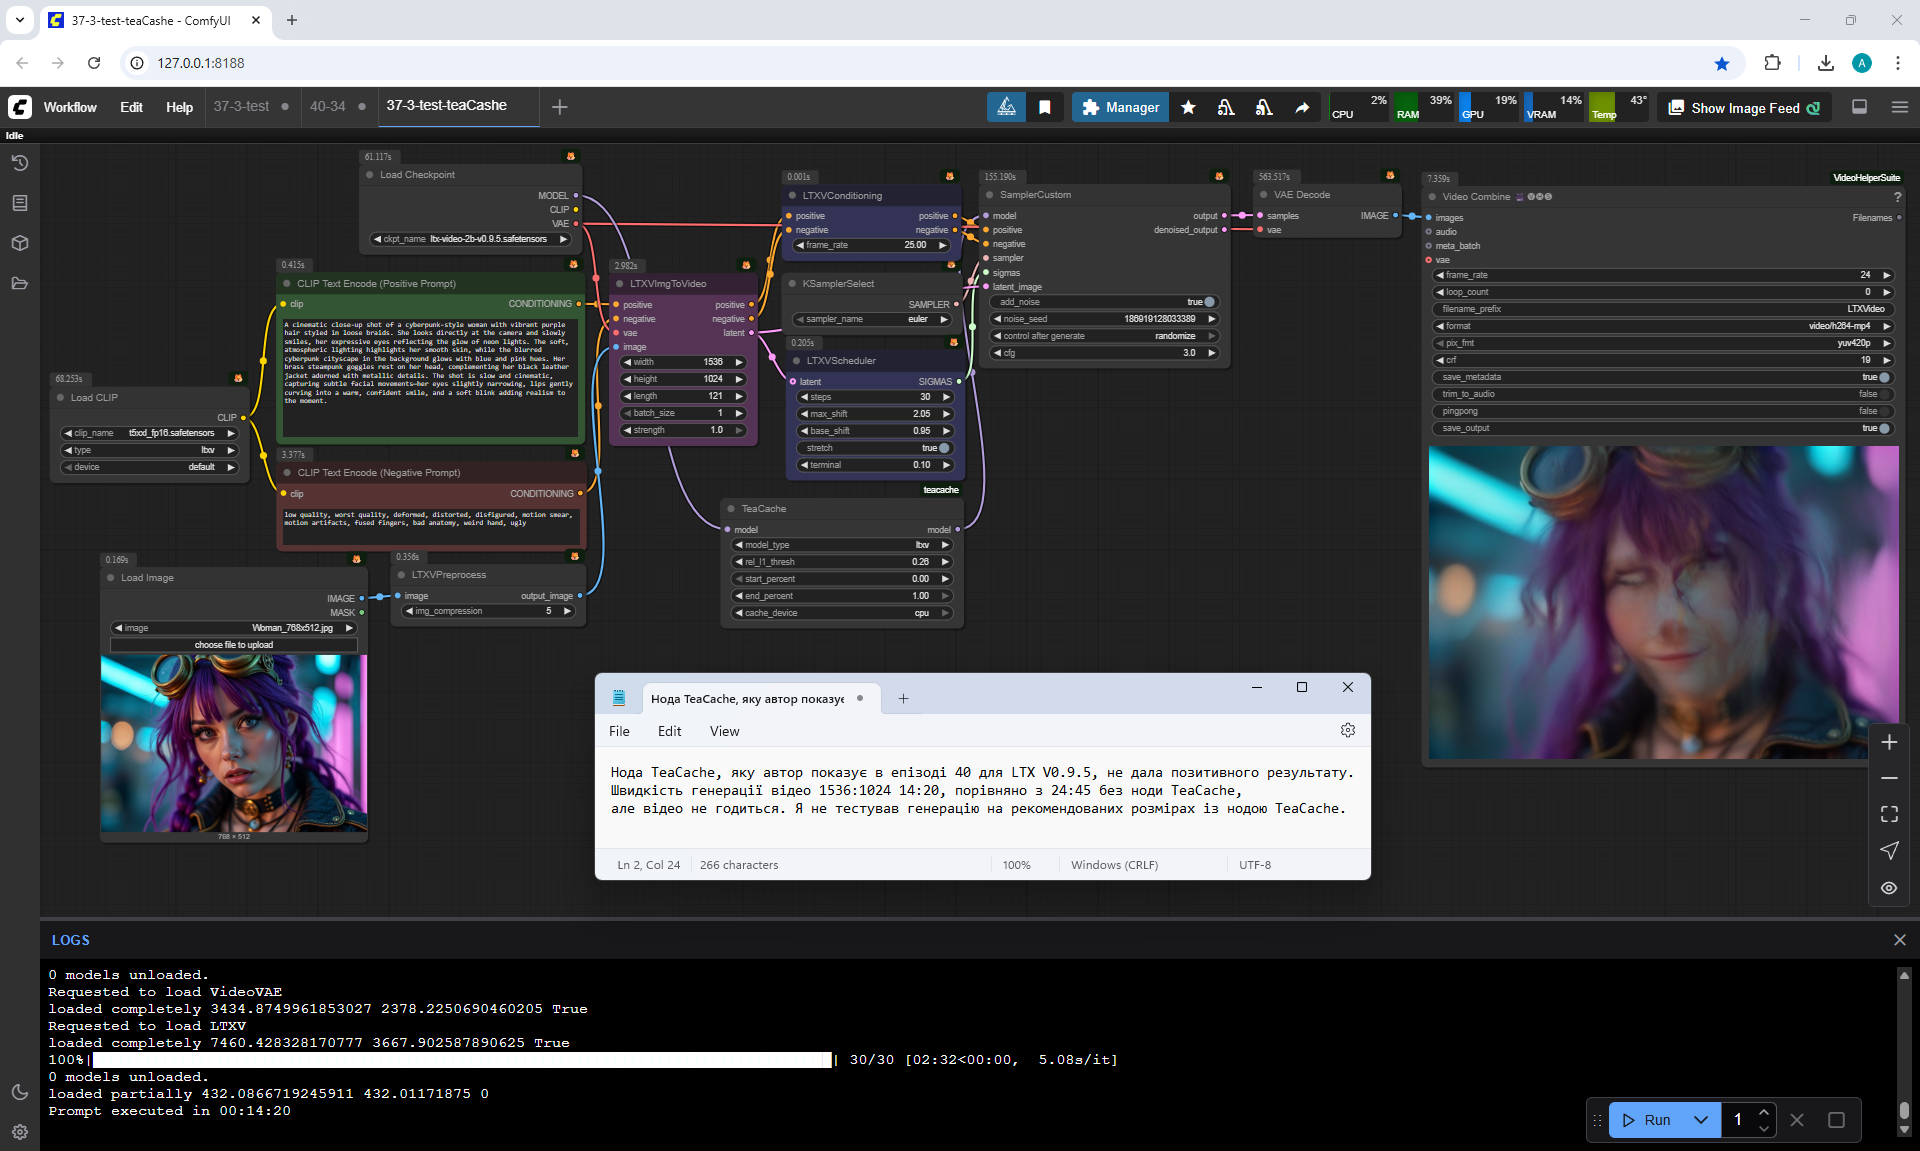The image size is (1920, 1151).
Task: Open the Manager button
Action: click(1120, 107)
